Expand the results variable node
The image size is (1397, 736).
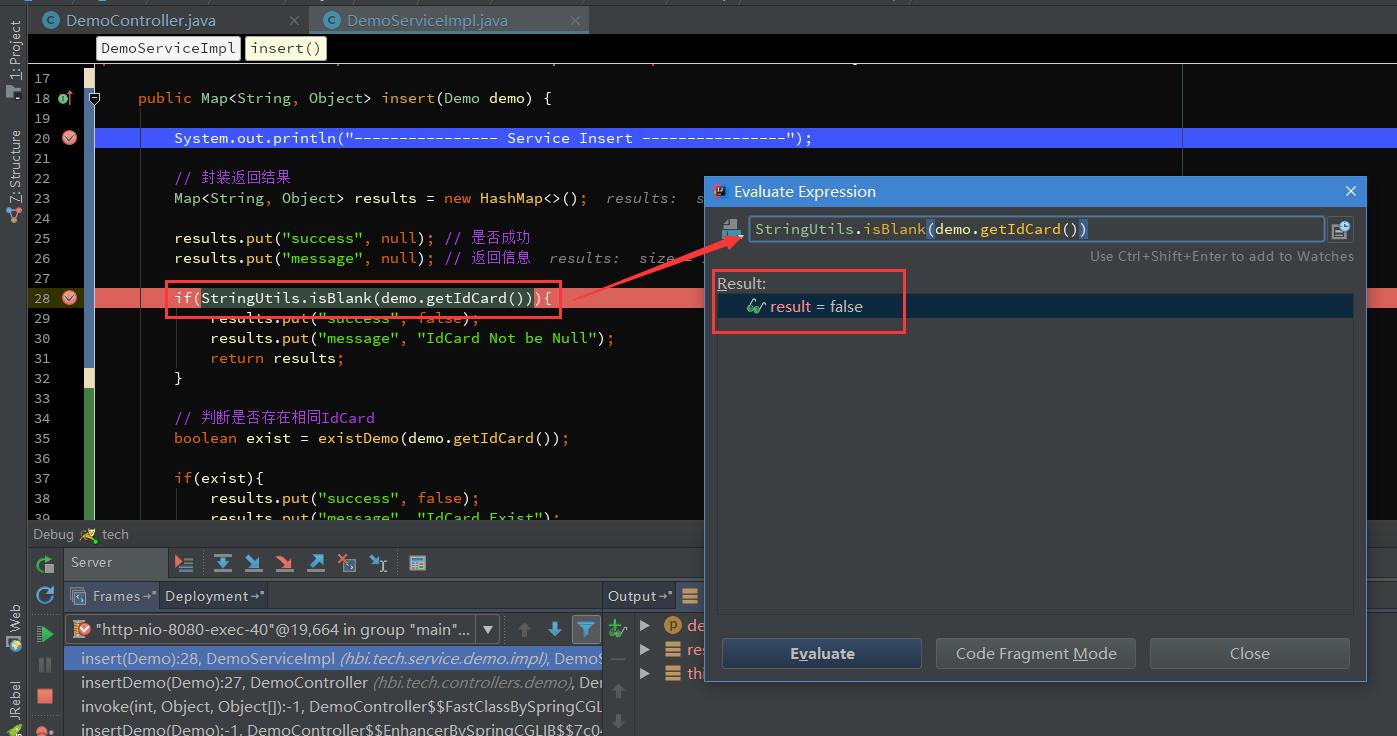click(x=645, y=649)
